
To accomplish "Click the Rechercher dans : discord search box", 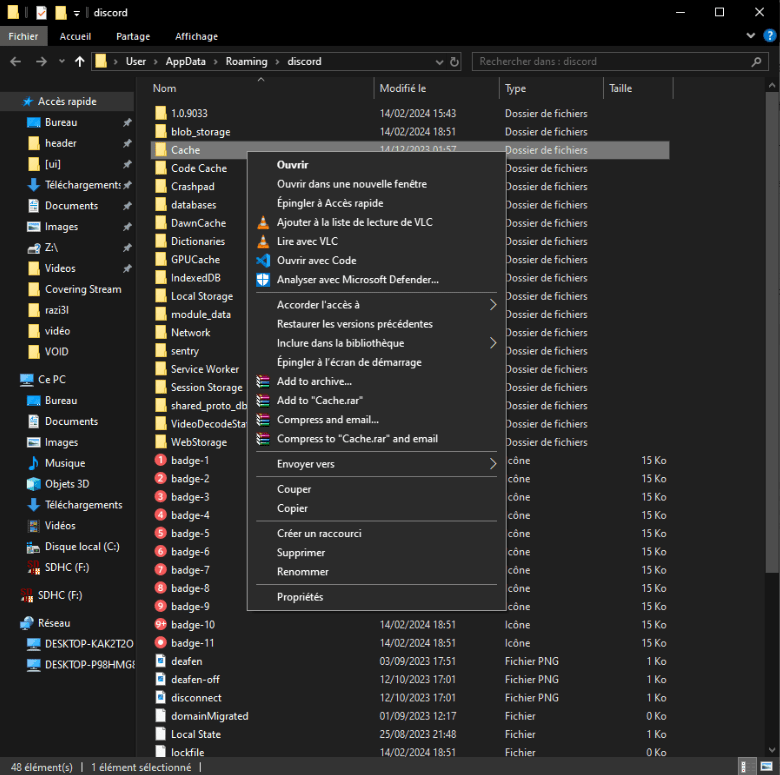I will click(x=610, y=62).
